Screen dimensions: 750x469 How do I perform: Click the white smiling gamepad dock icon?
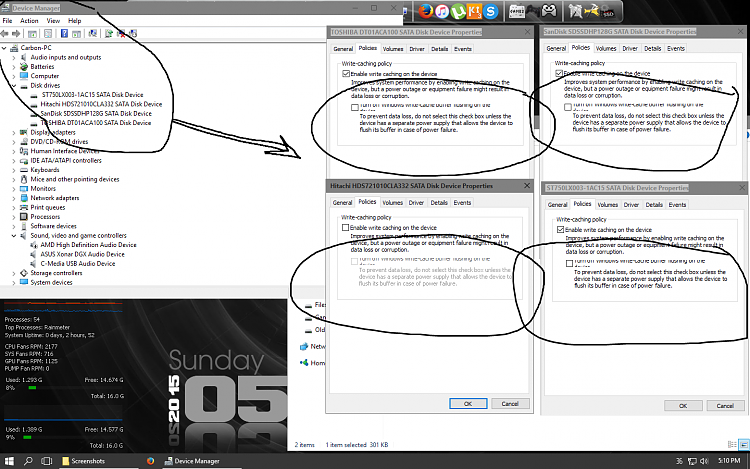click(x=549, y=11)
